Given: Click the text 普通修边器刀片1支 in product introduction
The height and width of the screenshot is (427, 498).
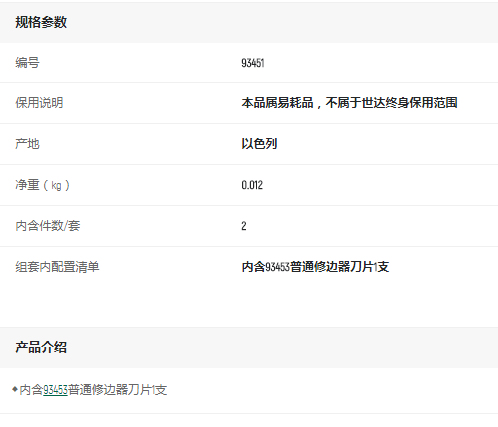Looking at the screenshot, I should pyautogui.click(x=117, y=390).
